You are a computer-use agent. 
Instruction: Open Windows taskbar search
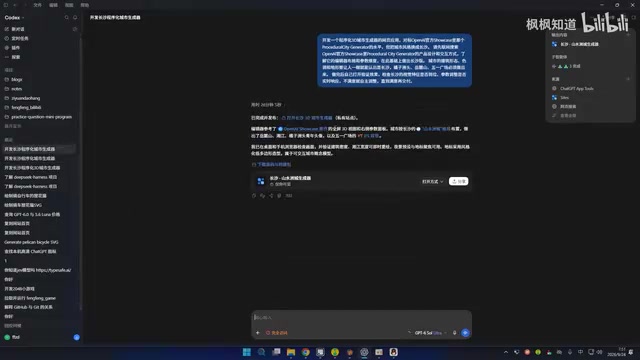tap(261, 352)
